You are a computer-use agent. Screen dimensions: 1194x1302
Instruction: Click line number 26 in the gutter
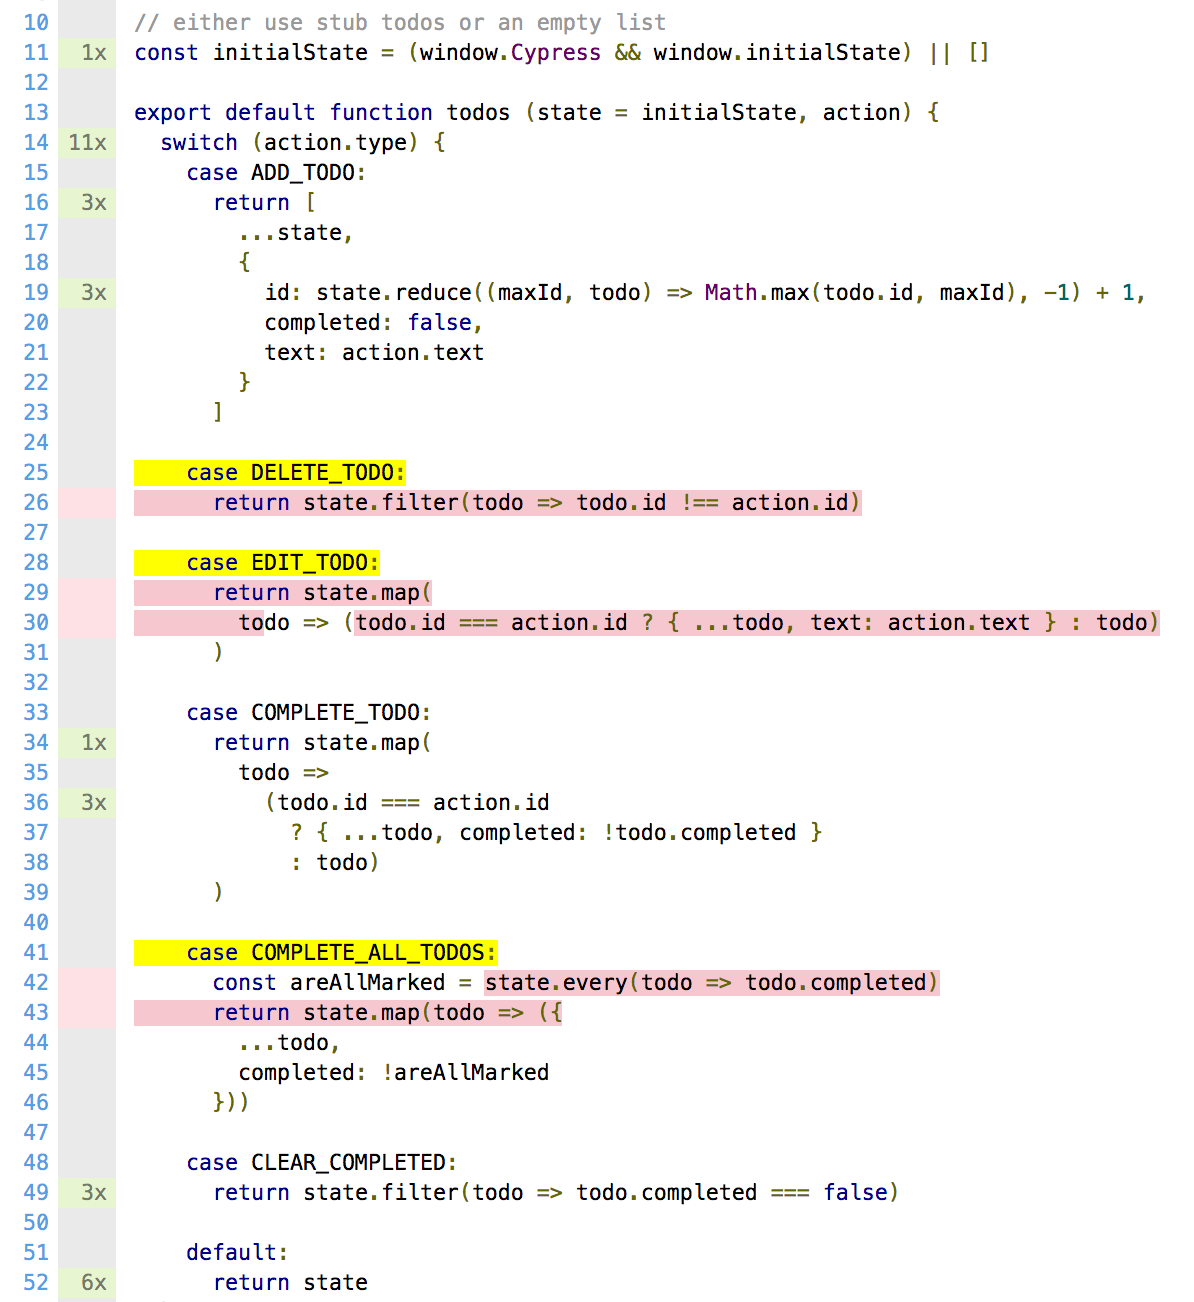tap(36, 502)
